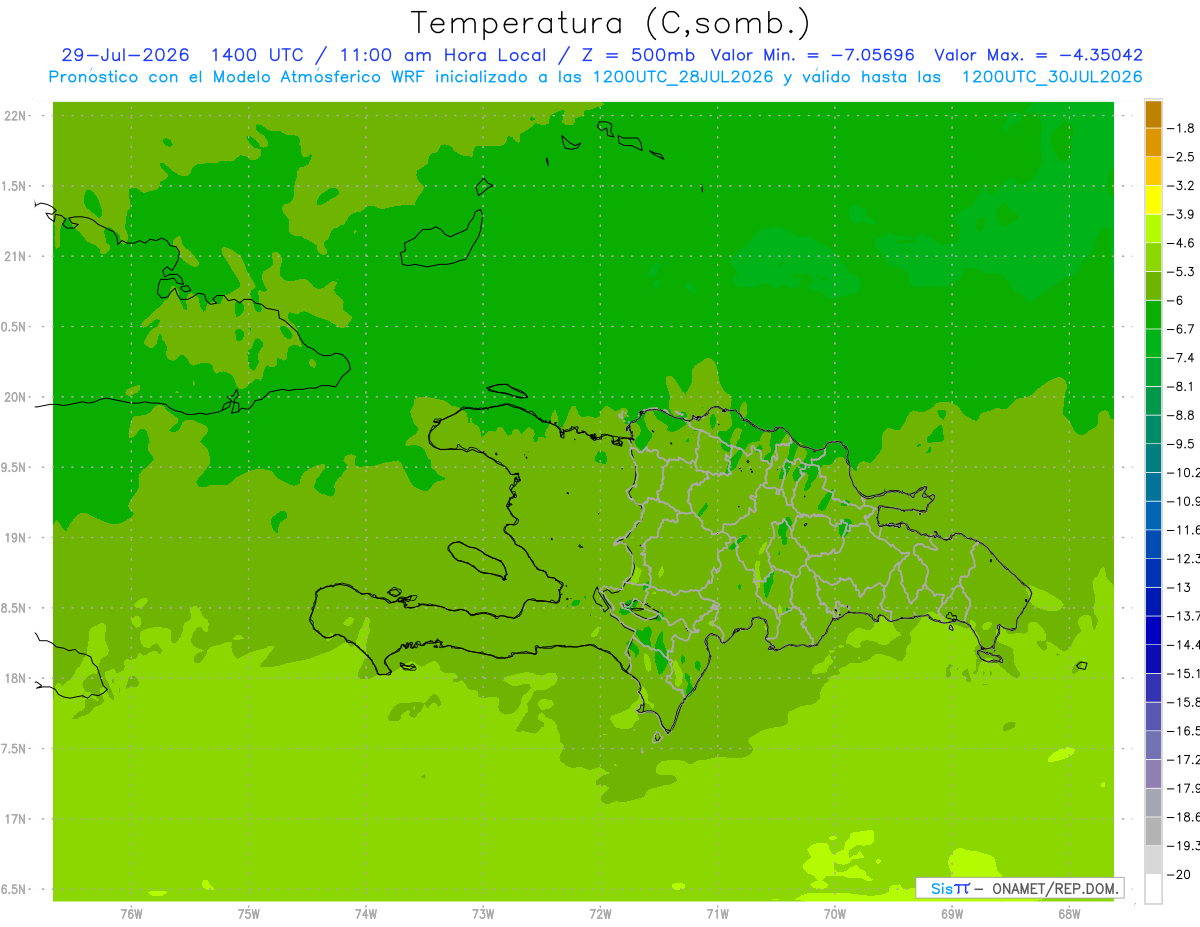This screenshot has height=927, width=1200.
Task: Click the "-8.8" legend value
Action: point(1181,415)
